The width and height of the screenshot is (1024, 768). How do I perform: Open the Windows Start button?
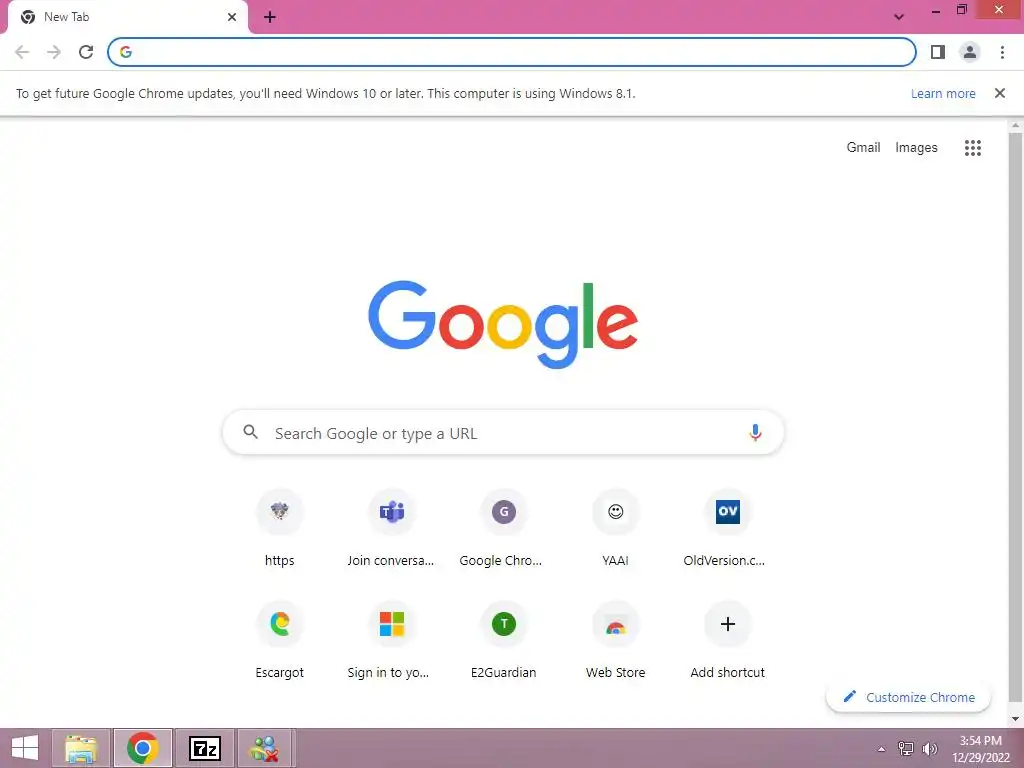pos(25,748)
